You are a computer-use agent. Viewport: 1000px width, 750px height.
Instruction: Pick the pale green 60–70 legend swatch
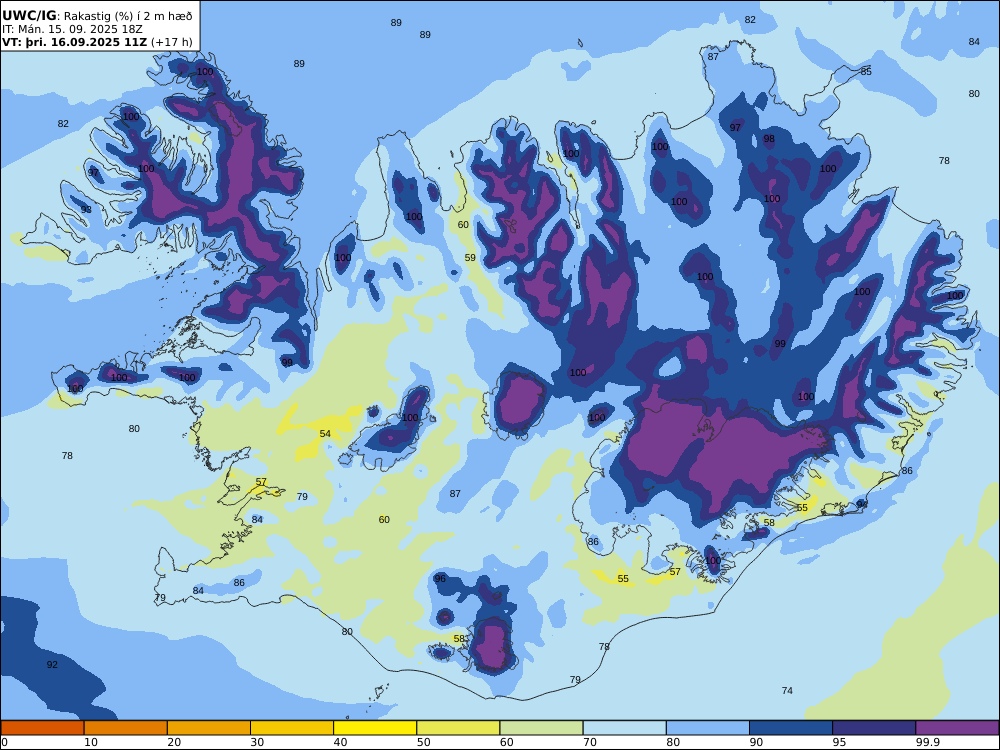pos(541,728)
